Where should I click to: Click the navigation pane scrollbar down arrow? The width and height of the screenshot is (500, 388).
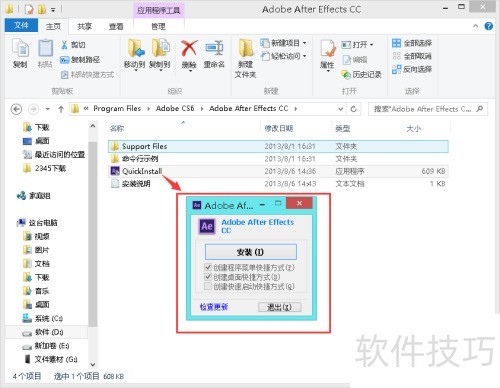93,364
